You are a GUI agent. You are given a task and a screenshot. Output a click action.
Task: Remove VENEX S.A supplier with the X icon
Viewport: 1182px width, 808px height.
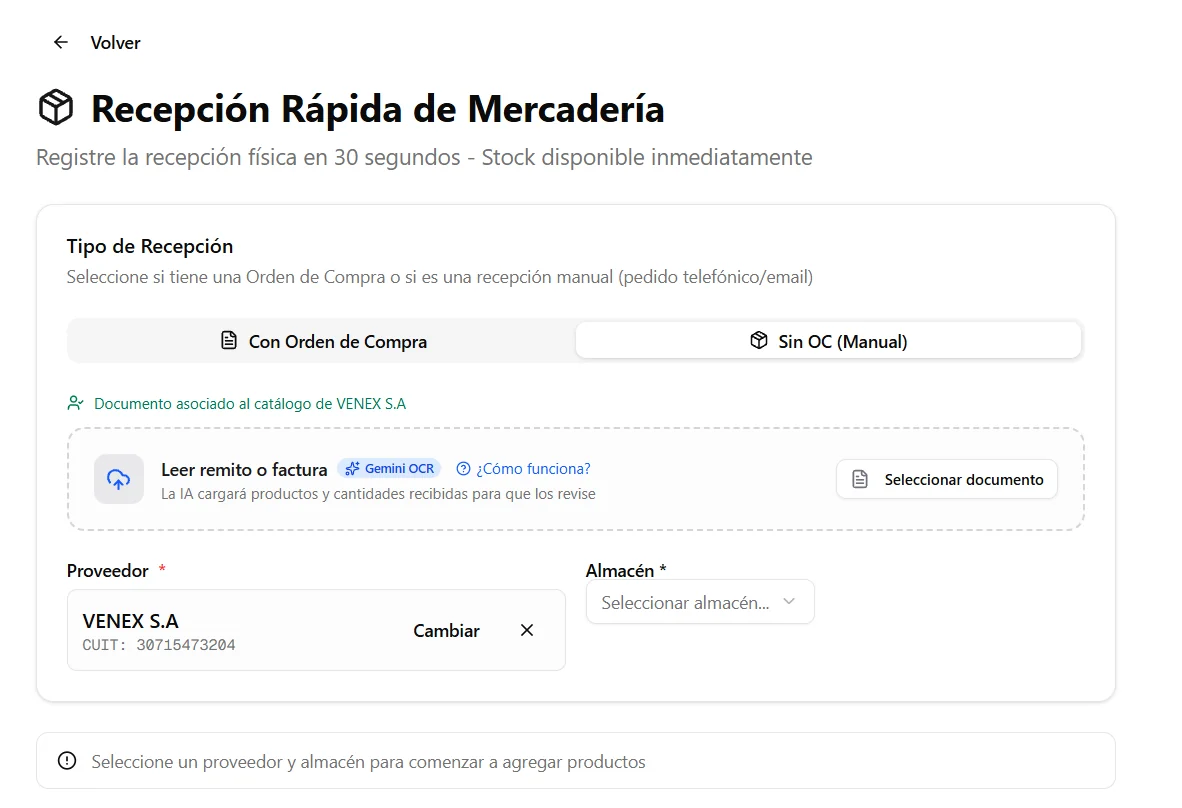(x=527, y=630)
